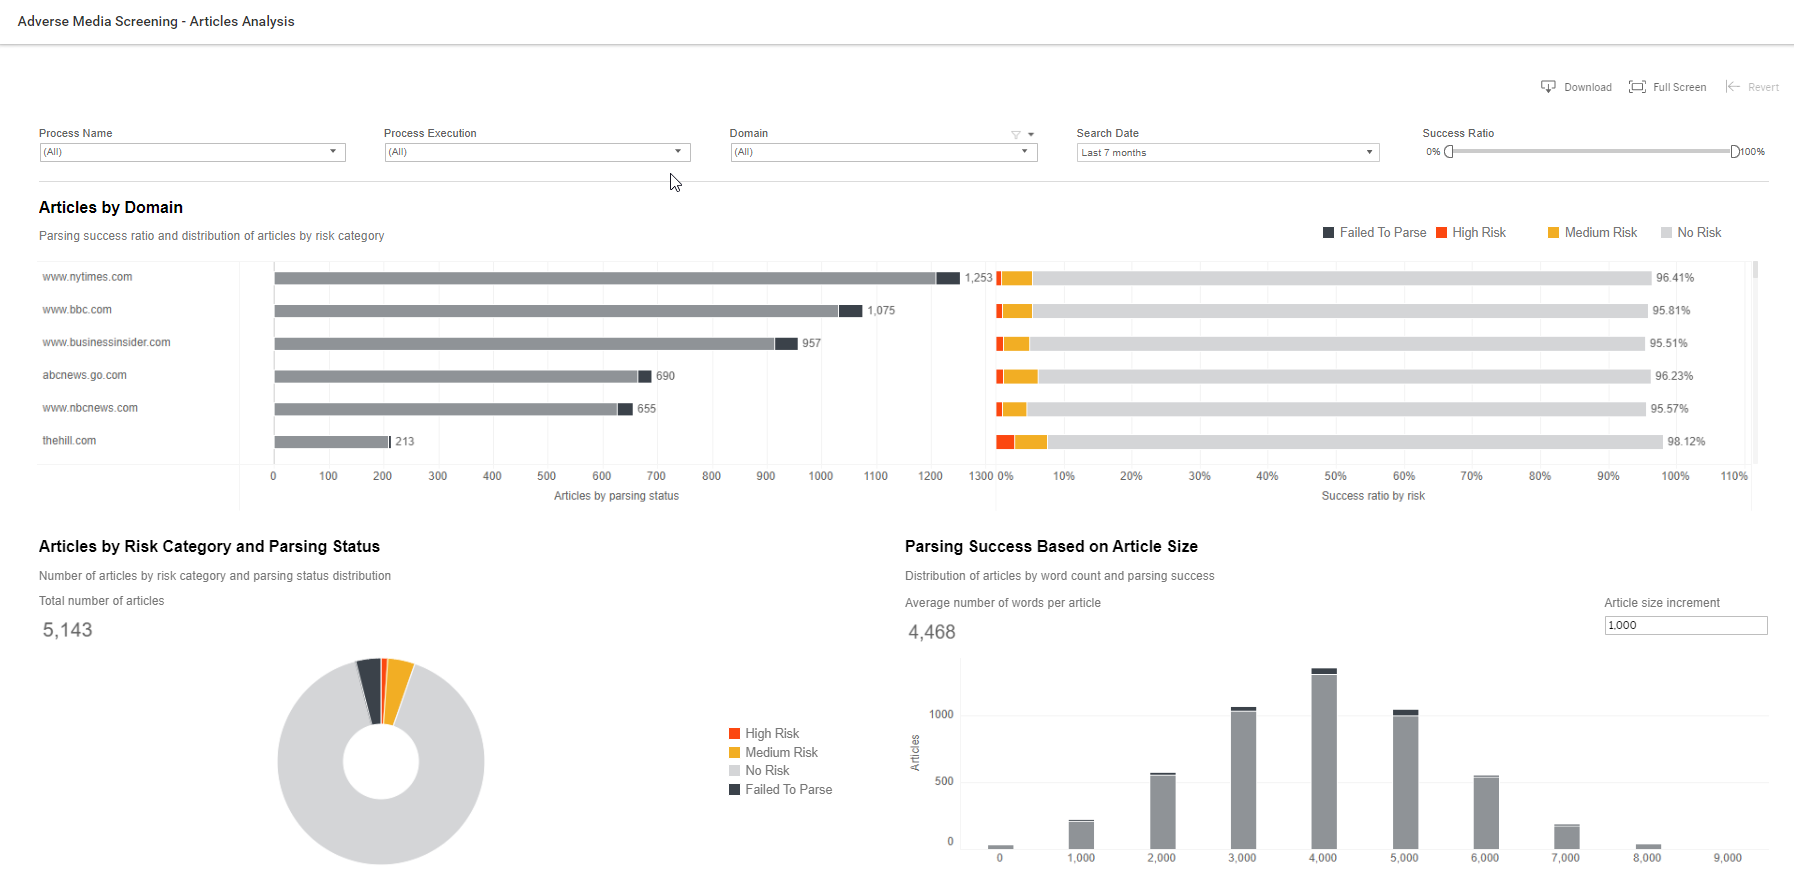
Task: Click the High Risk legend square in top legend
Action: coord(1441,233)
